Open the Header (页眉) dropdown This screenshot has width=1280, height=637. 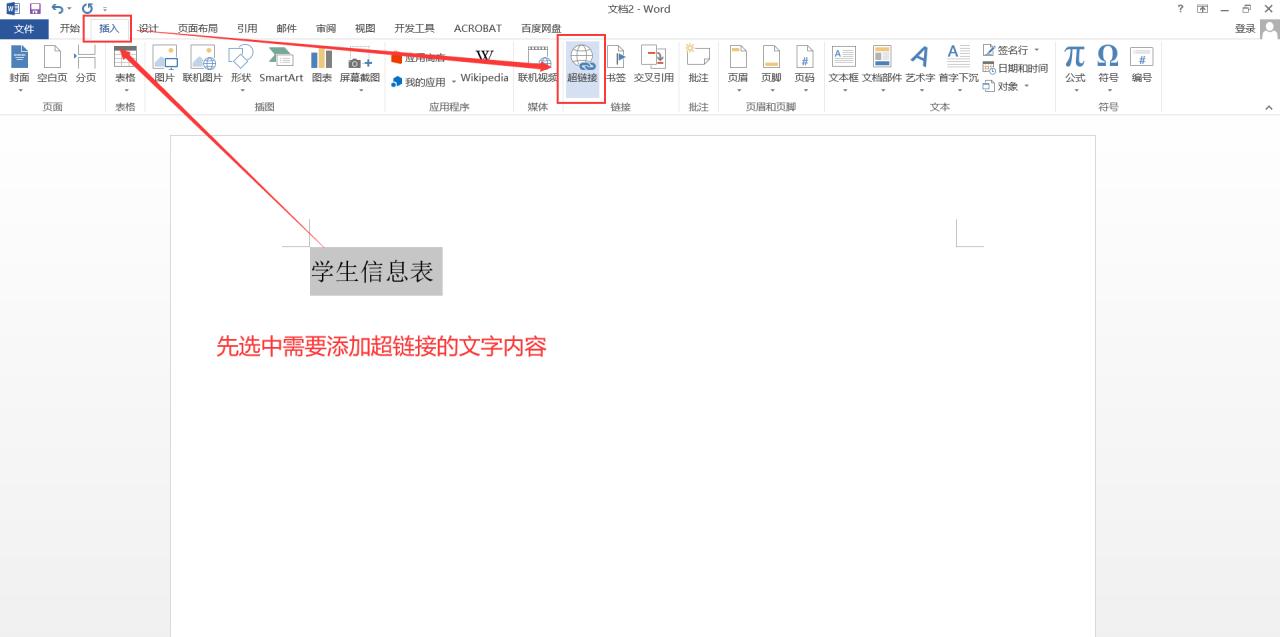pyautogui.click(x=738, y=66)
